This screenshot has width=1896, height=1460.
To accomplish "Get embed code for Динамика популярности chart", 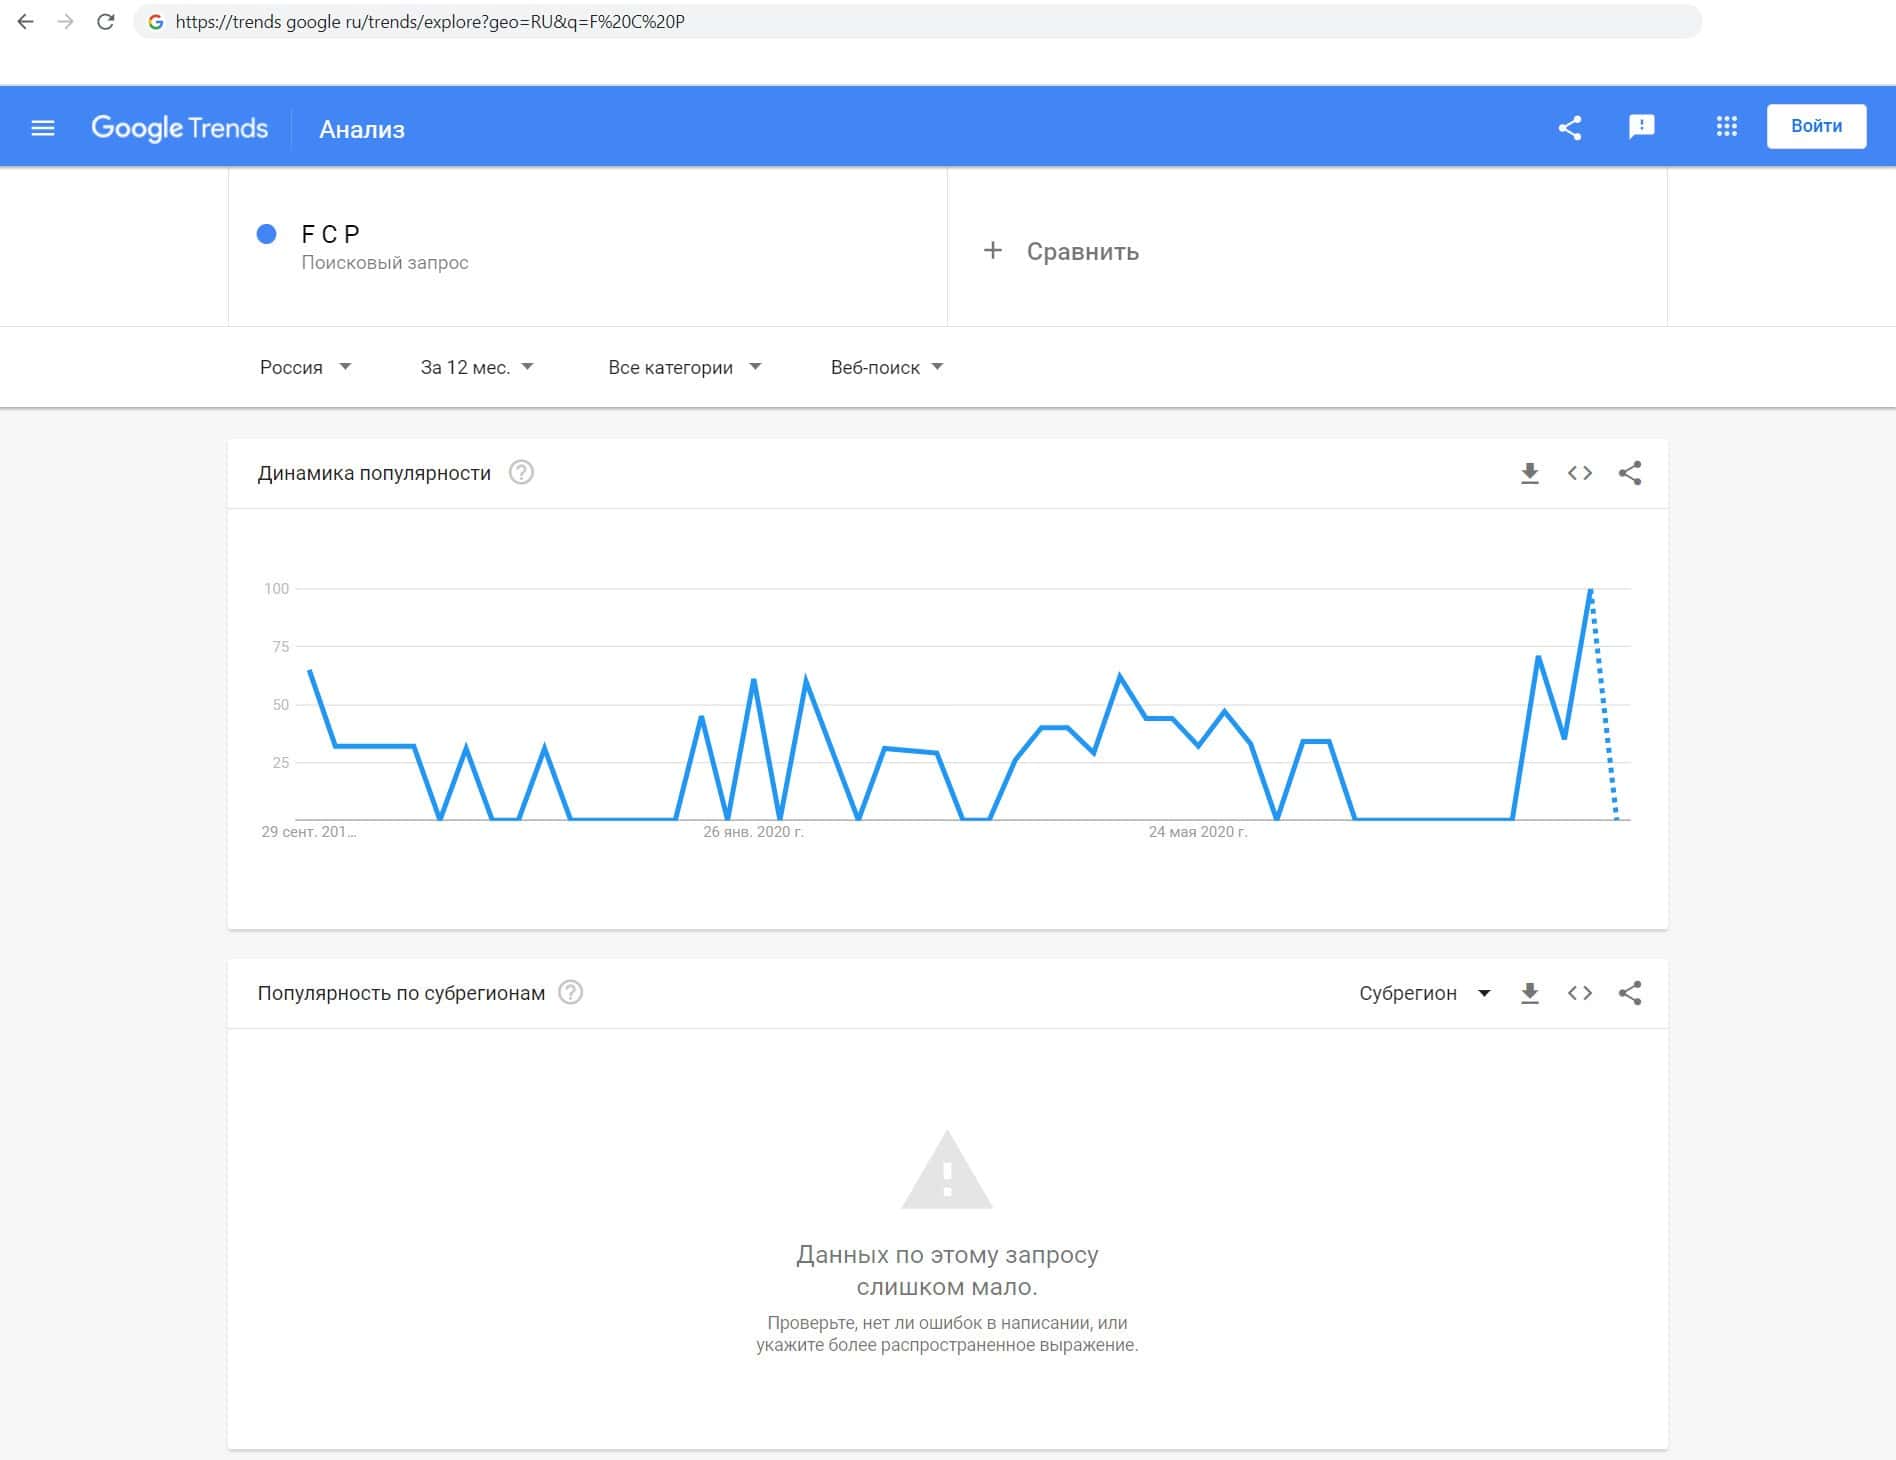I will point(1580,473).
